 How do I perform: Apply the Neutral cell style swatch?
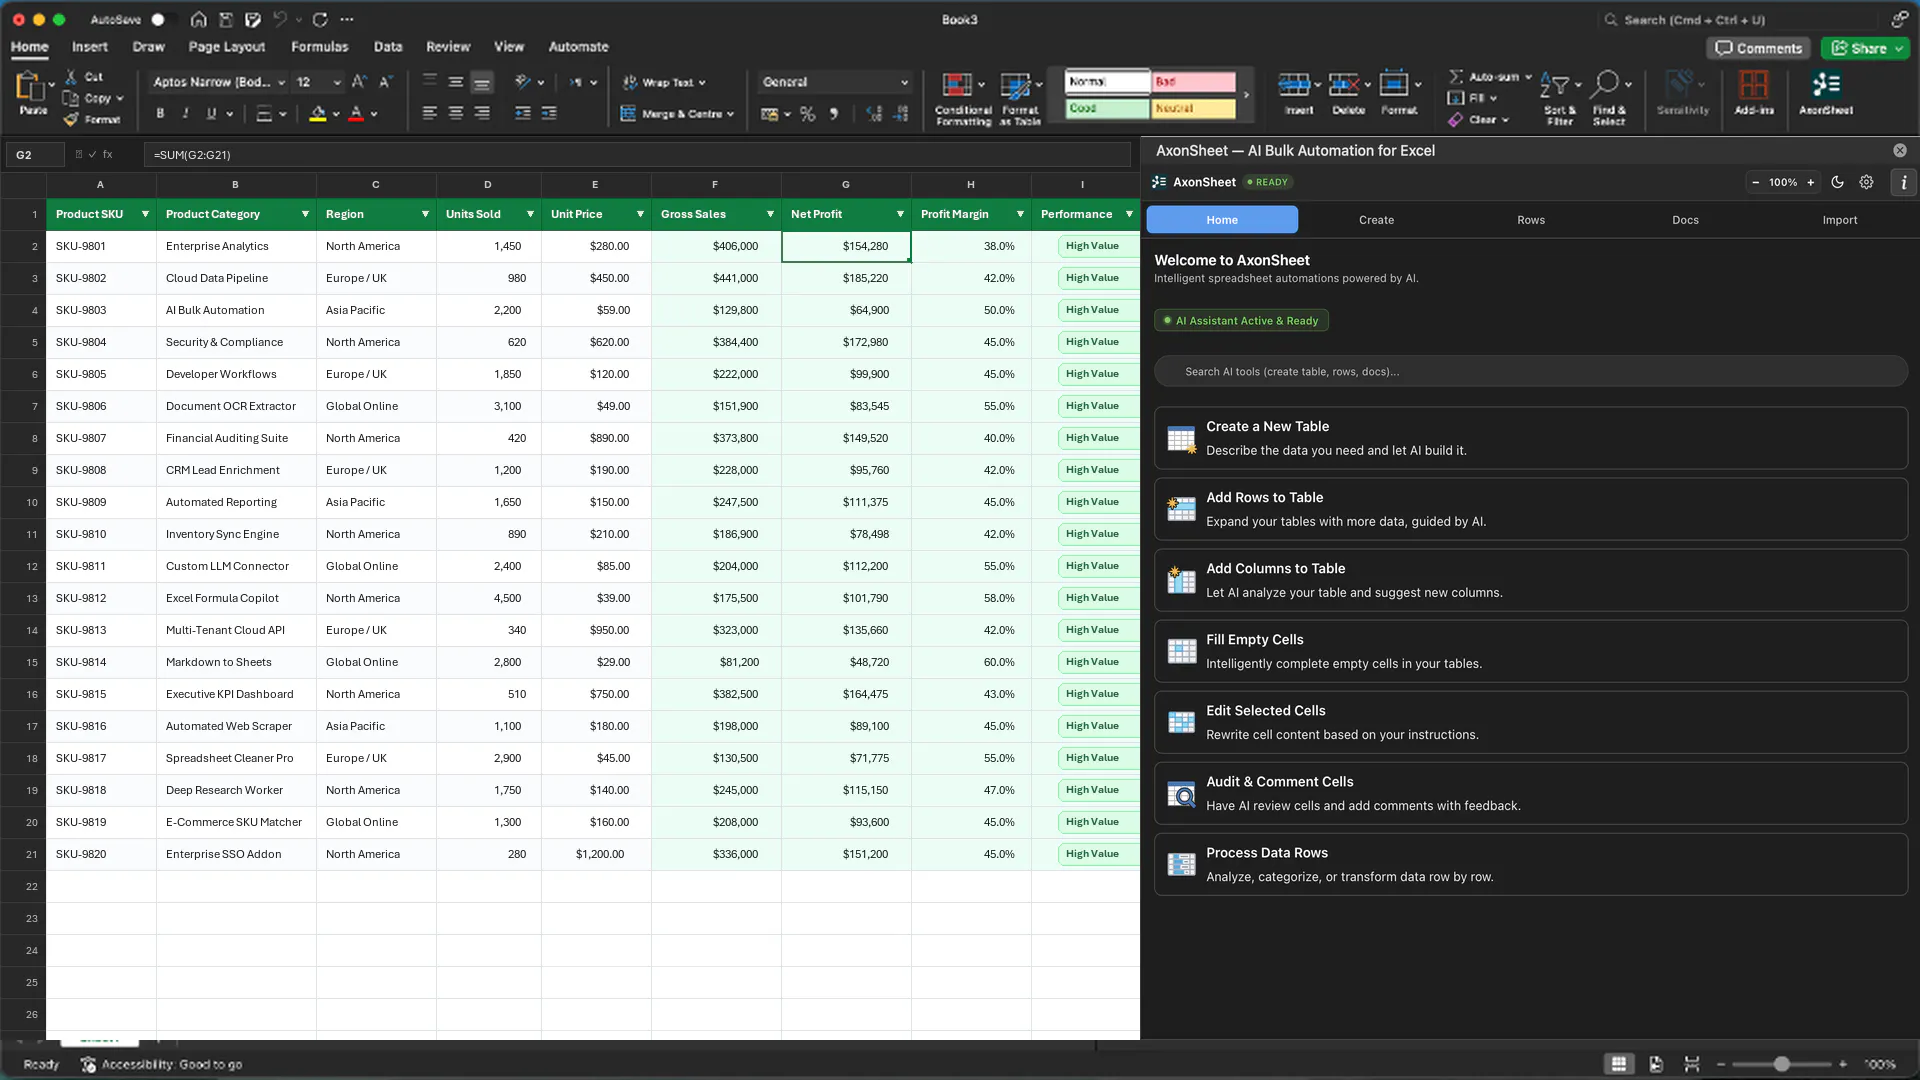point(1194,108)
